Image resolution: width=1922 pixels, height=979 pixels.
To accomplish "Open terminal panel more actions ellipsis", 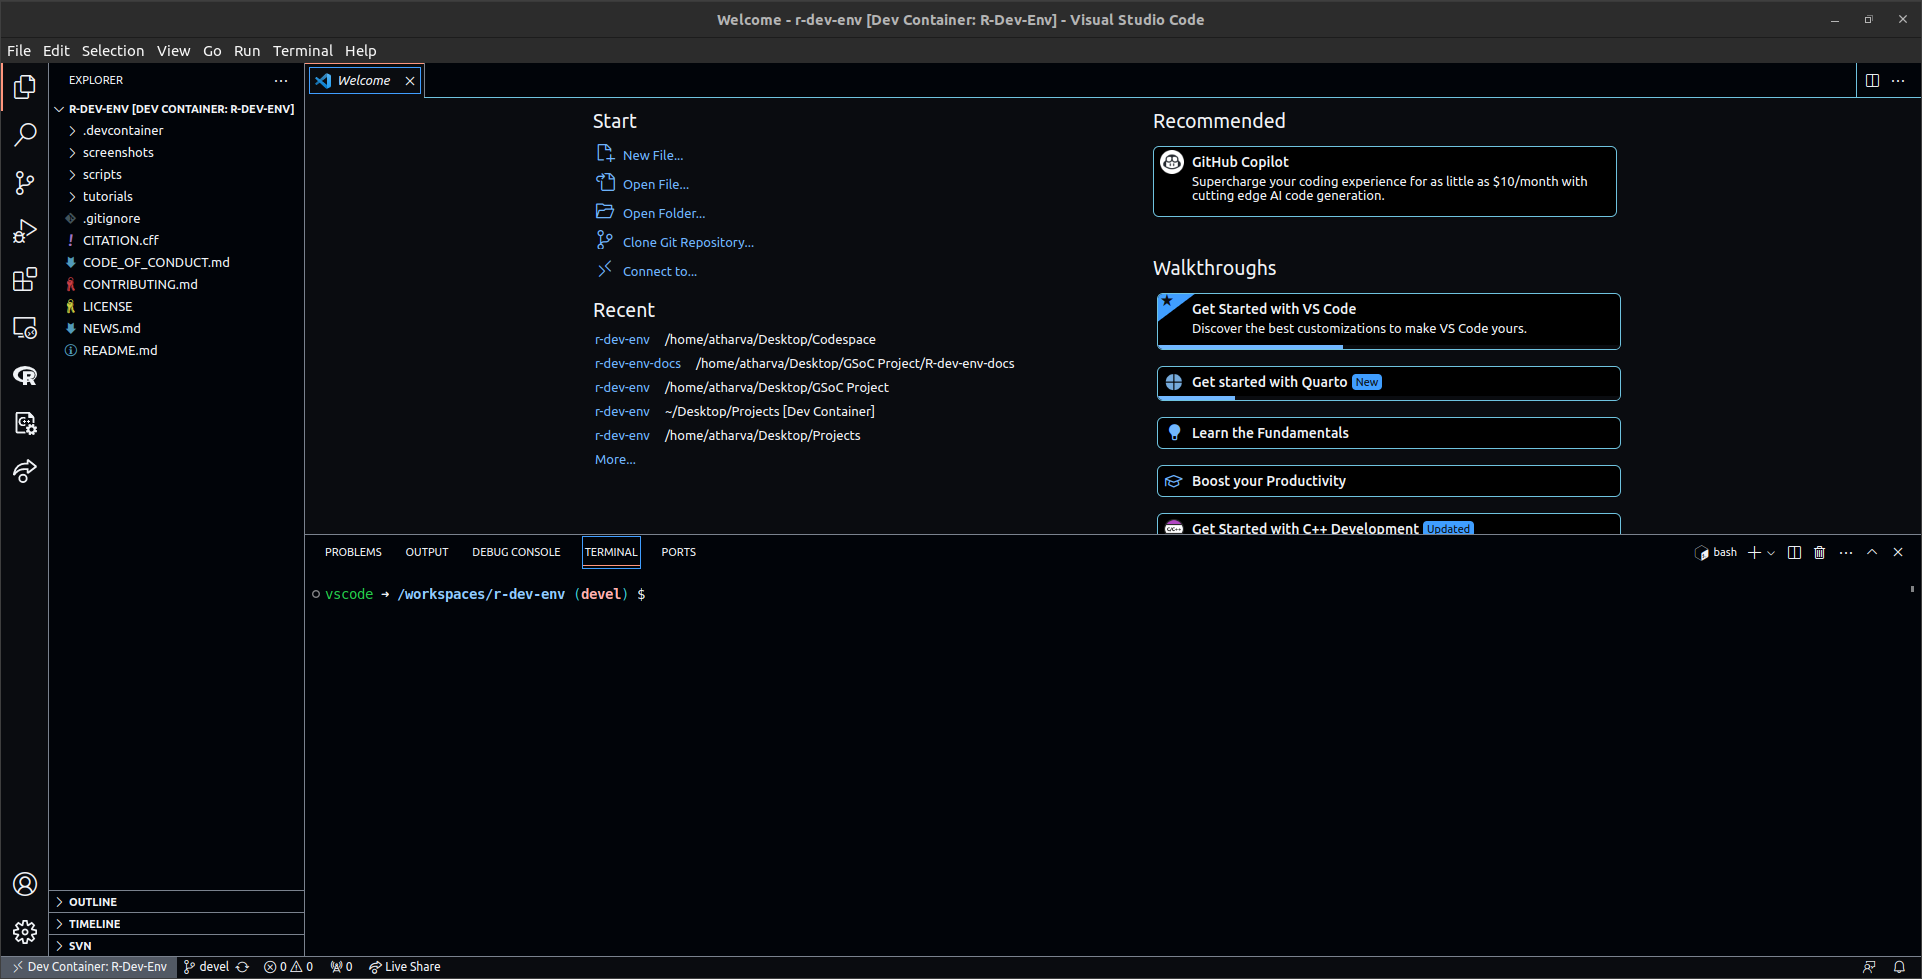I will 1846,552.
